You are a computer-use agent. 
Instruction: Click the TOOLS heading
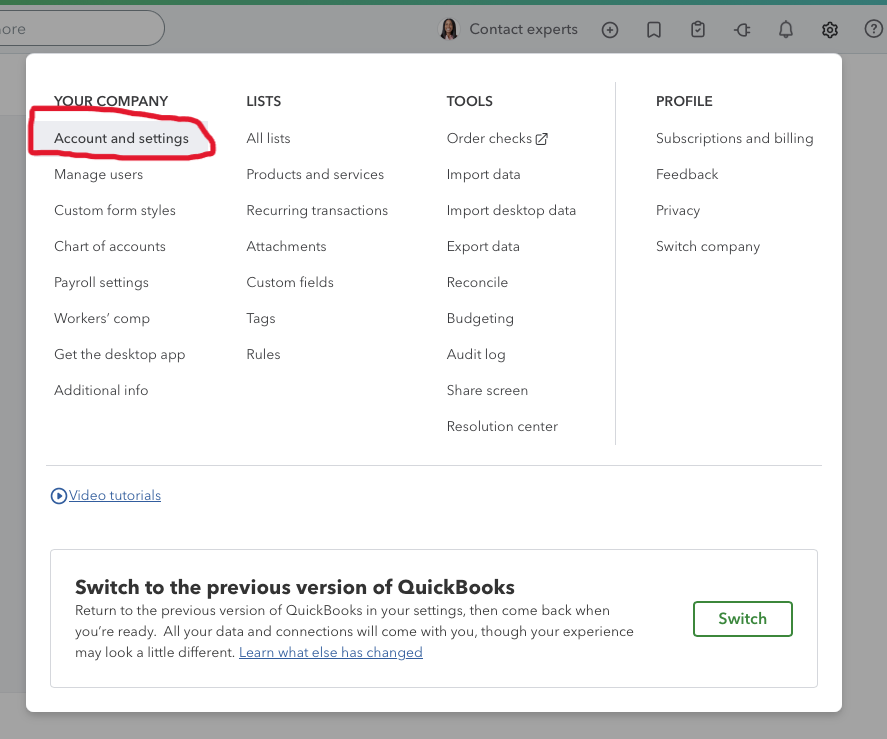click(470, 101)
